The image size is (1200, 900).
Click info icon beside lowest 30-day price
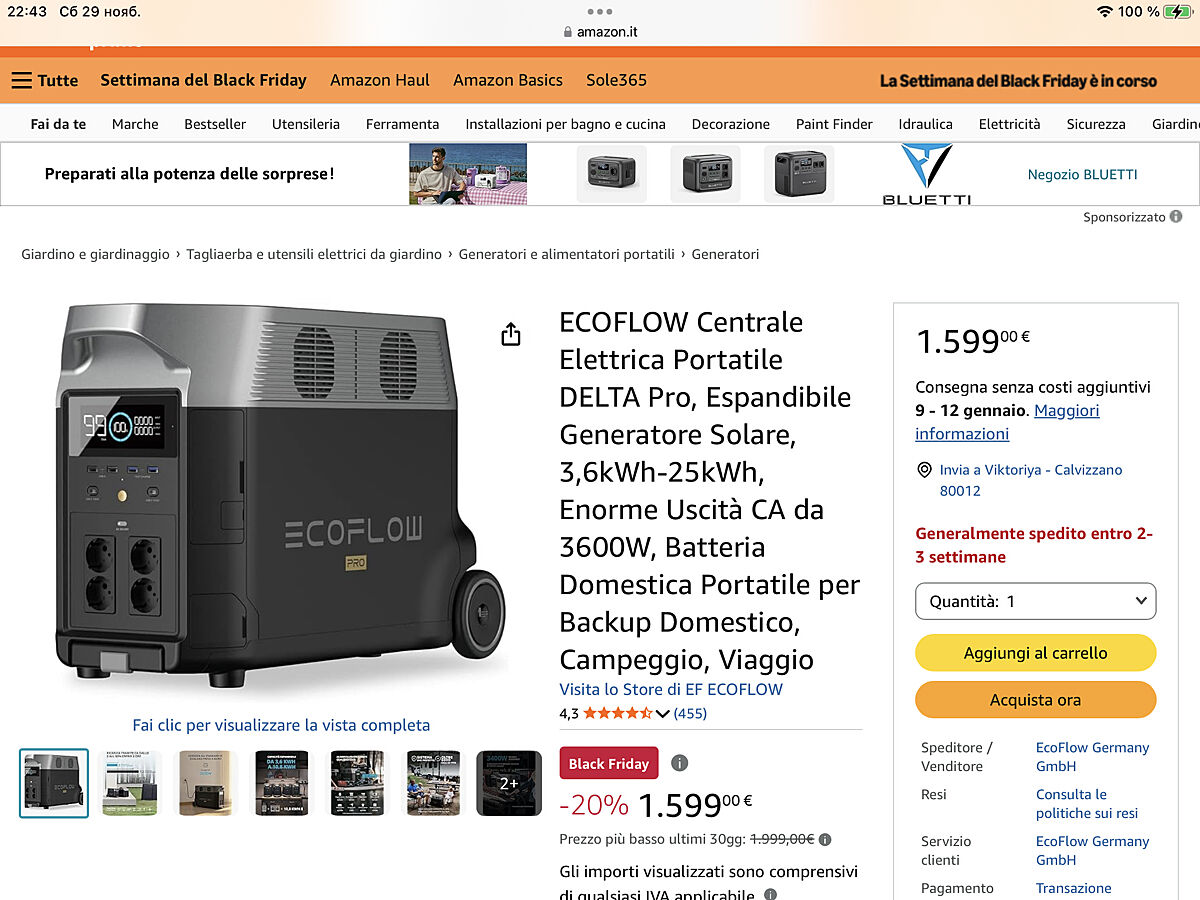825,840
